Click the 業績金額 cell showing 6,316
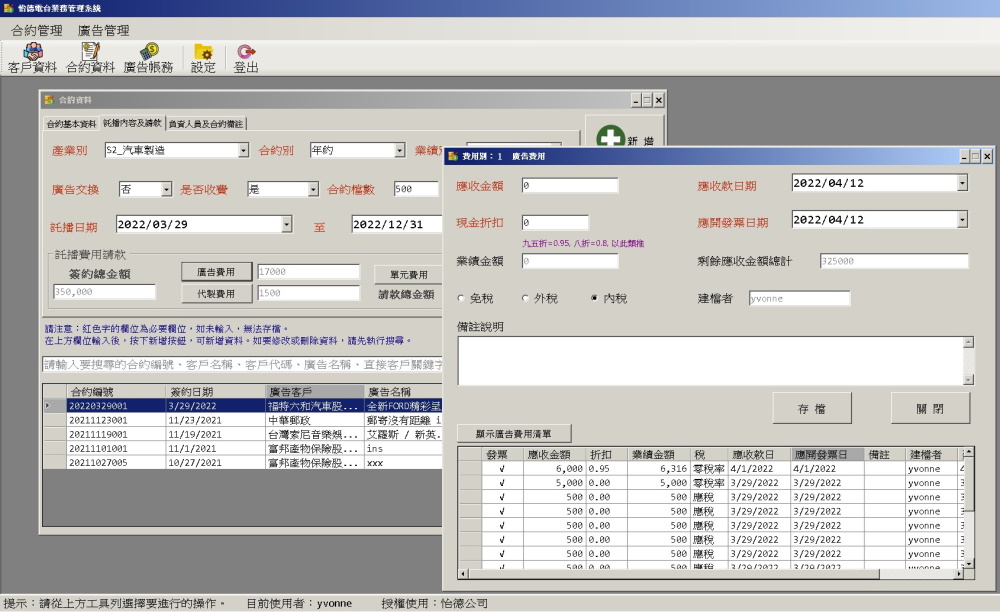Image resolution: width=1000 pixels, height=612 pixels. click(659, 469)
